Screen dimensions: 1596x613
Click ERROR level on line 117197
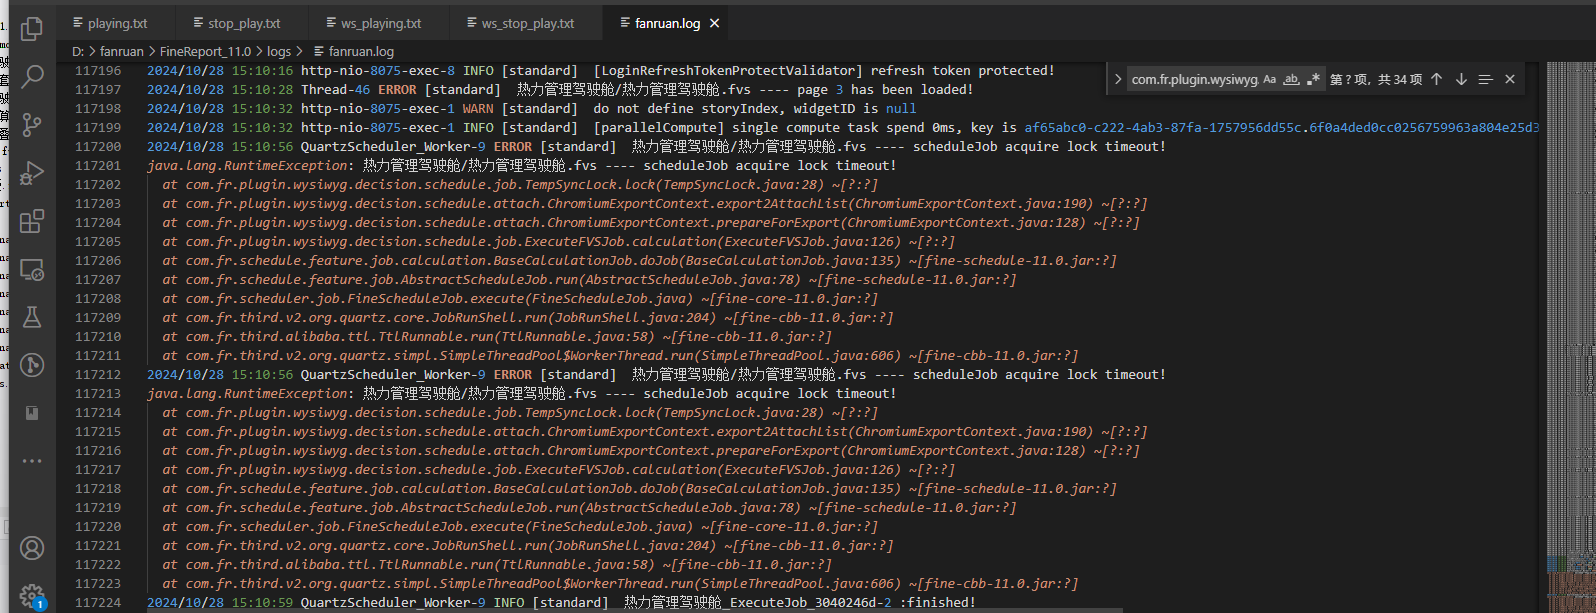point(397,90)
